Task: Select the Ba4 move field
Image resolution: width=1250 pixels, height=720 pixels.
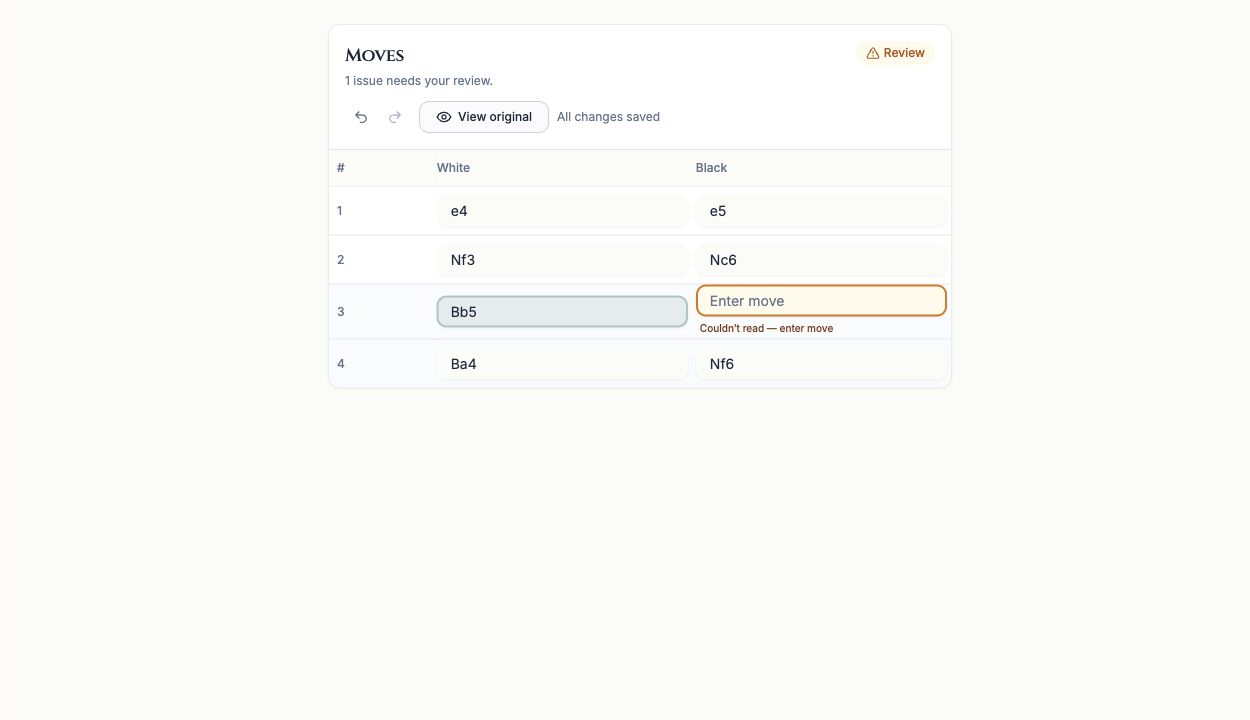Action: tap(562, 364)
